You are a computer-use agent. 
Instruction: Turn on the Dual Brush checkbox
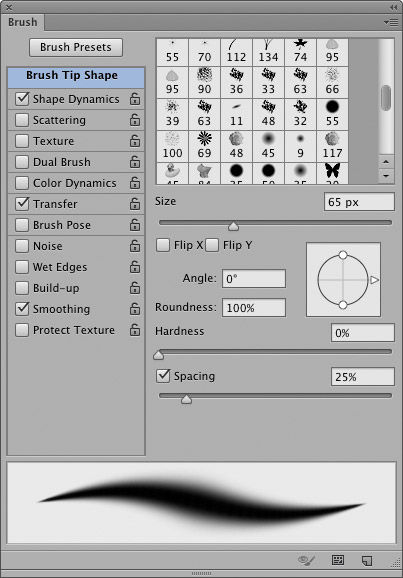pos(22,162)
